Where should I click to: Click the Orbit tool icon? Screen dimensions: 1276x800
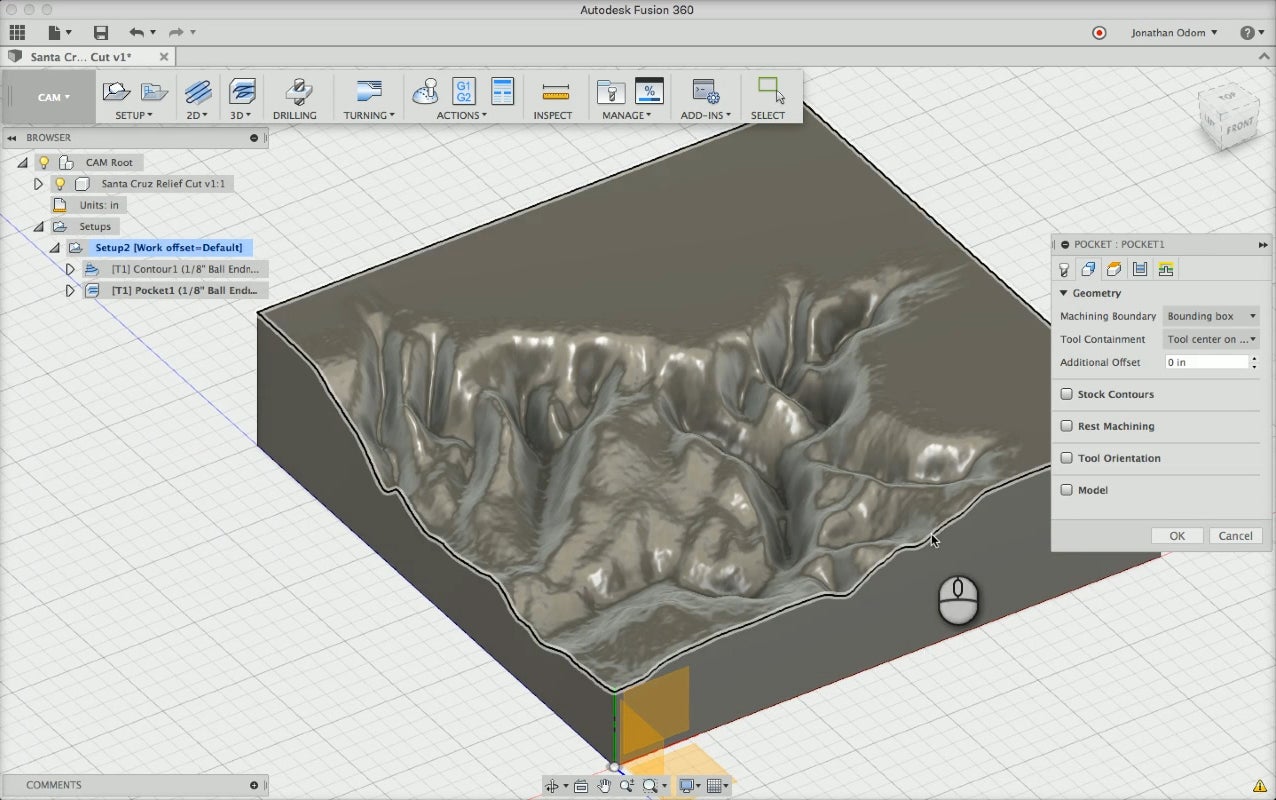pos(552,786)
